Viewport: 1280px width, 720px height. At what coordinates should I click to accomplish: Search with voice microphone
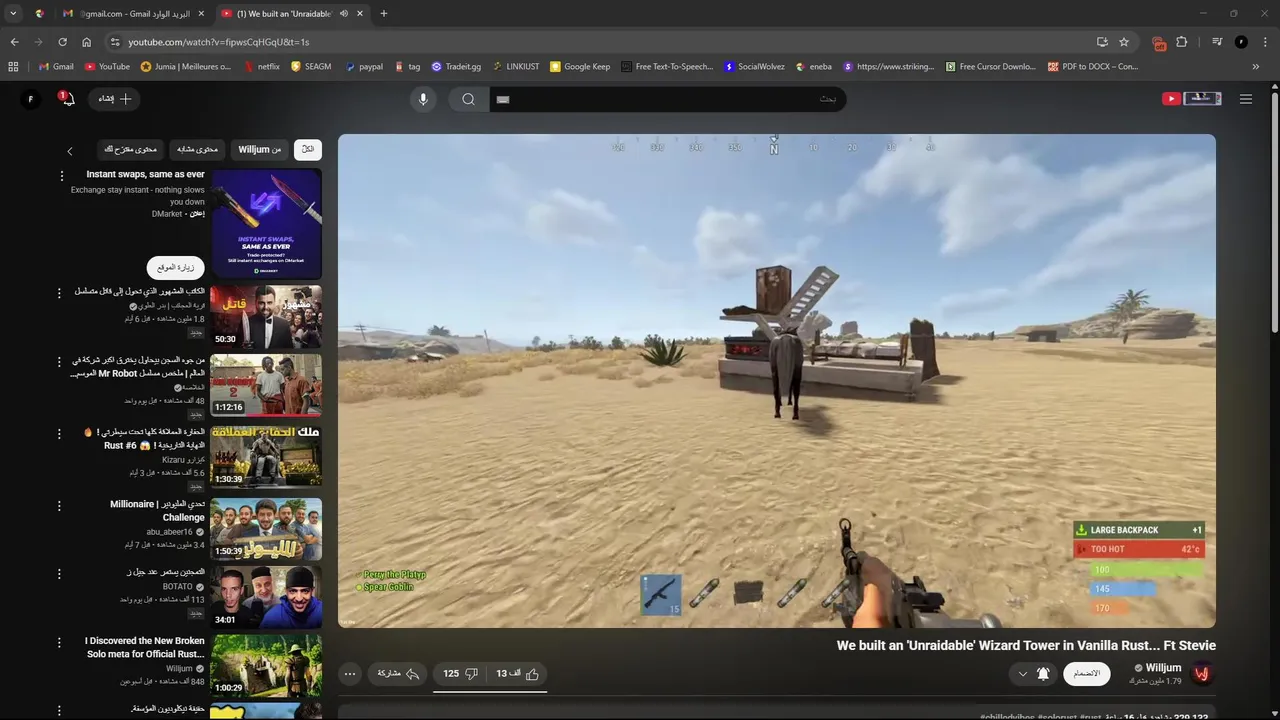point(423,99)
